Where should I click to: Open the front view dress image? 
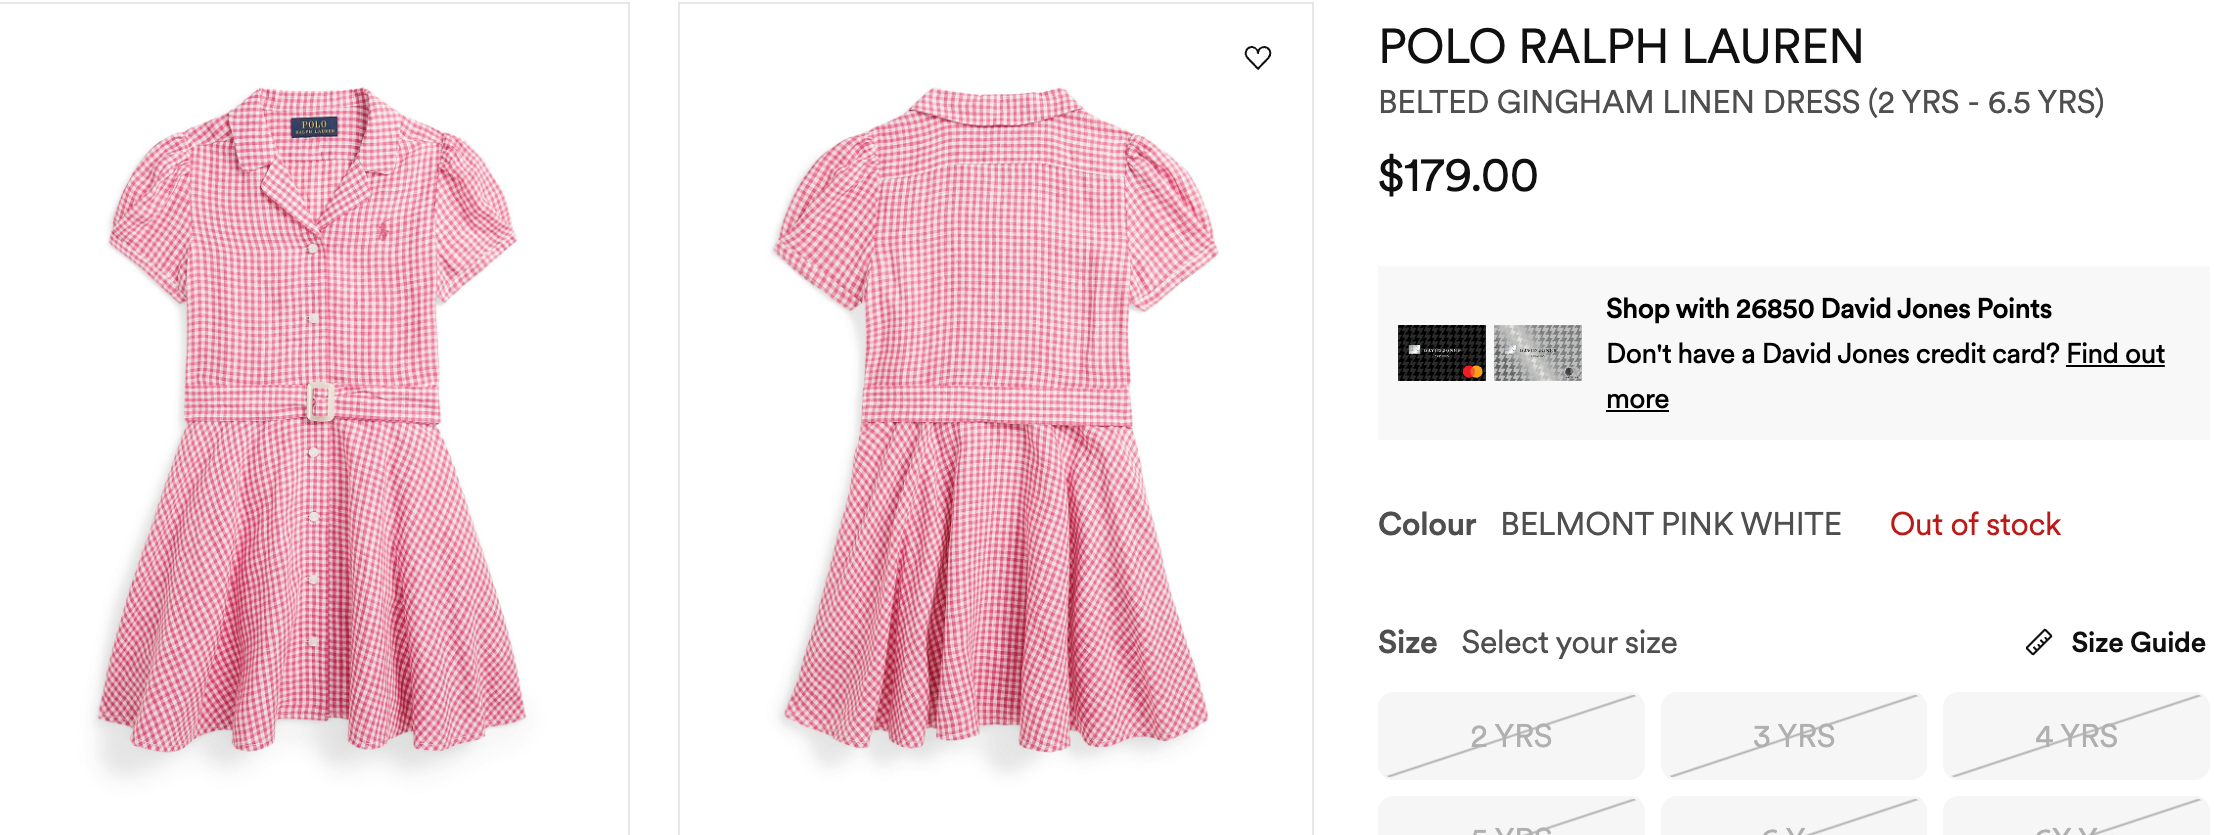coord(313,418)
